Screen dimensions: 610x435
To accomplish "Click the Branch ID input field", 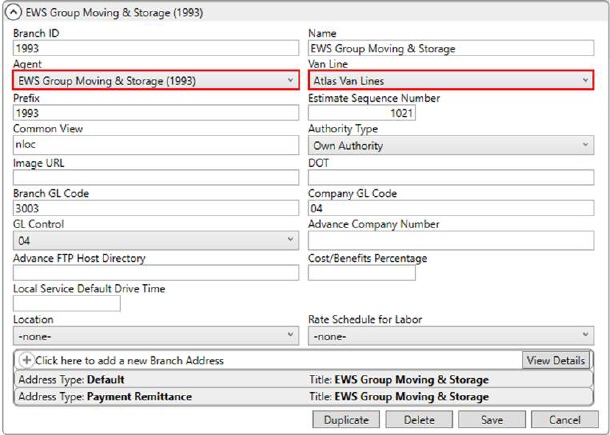I will point(155,48).
